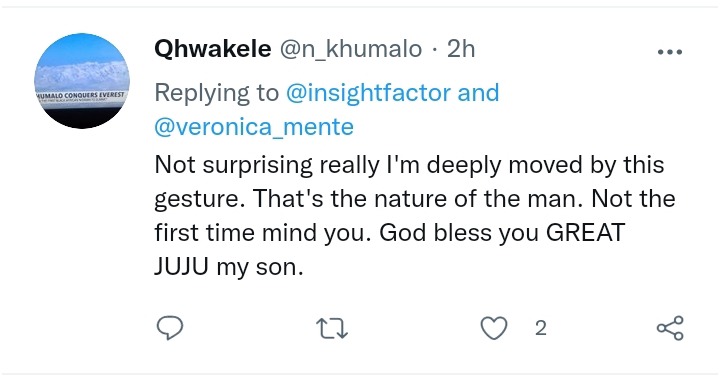Open Qhwakele's profile picture

pos(82,81)
